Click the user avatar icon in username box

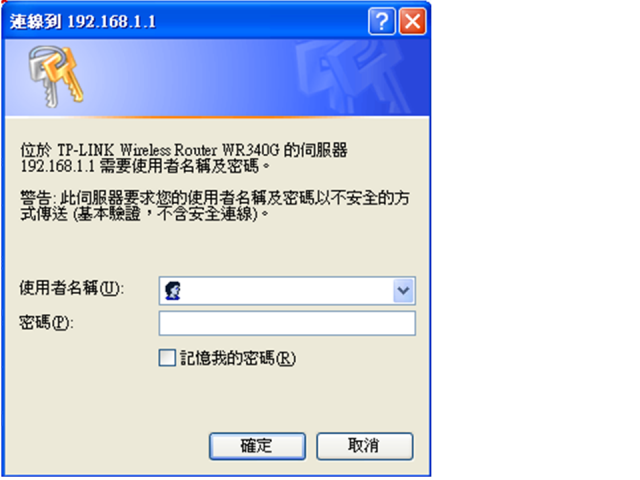click(173, 291)
